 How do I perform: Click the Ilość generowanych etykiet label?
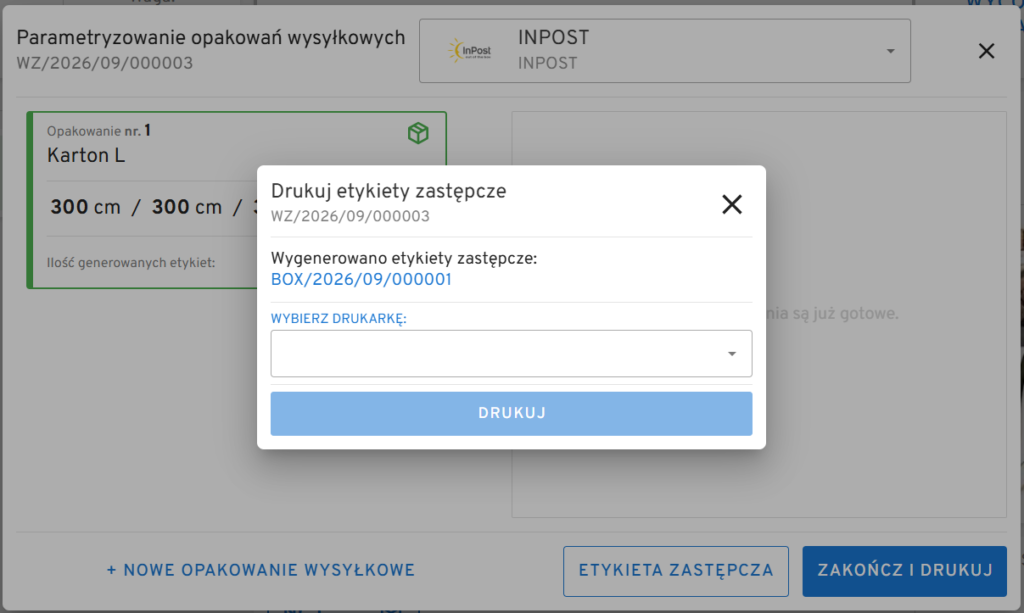(131, 263)
